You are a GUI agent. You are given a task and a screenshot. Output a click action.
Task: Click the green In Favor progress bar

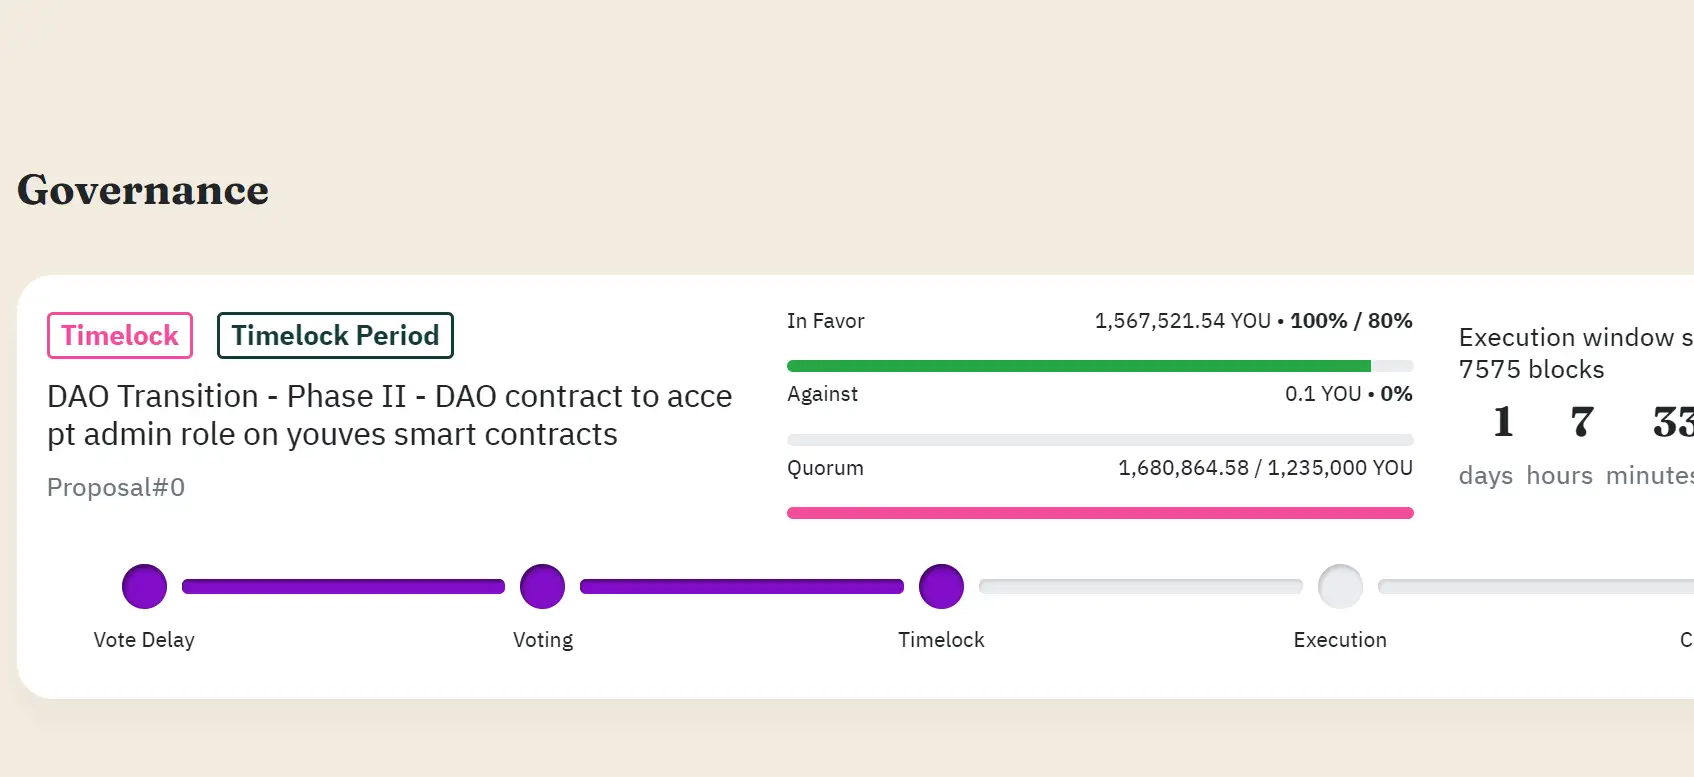coord(1078,366)
